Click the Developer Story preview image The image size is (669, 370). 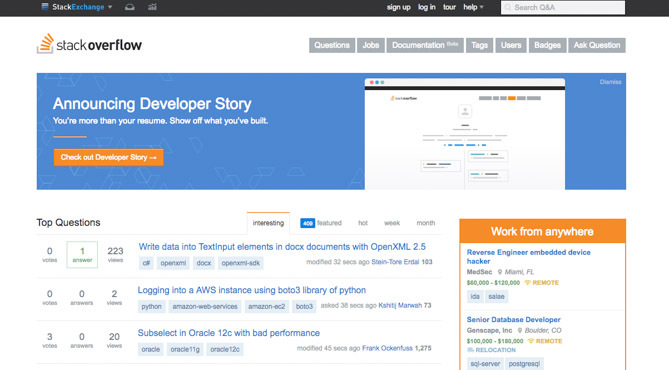click(x=465, y=134)
